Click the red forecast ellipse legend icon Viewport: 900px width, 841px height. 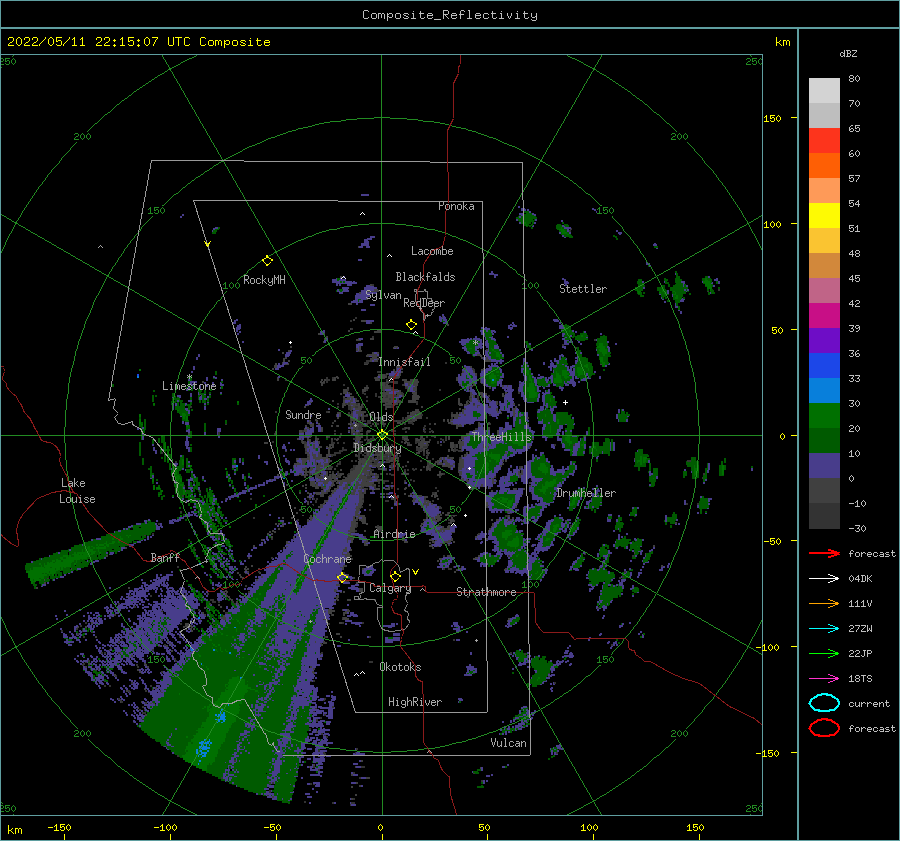(824, 728)
